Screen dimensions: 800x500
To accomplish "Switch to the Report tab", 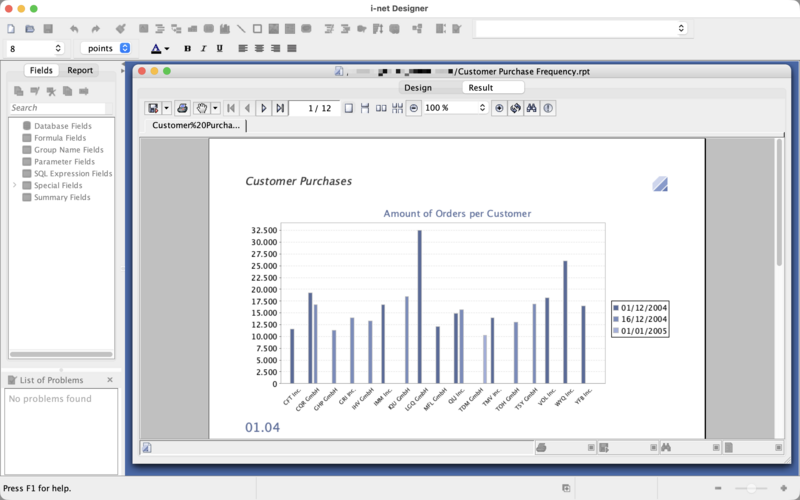I will coord(80,70).
